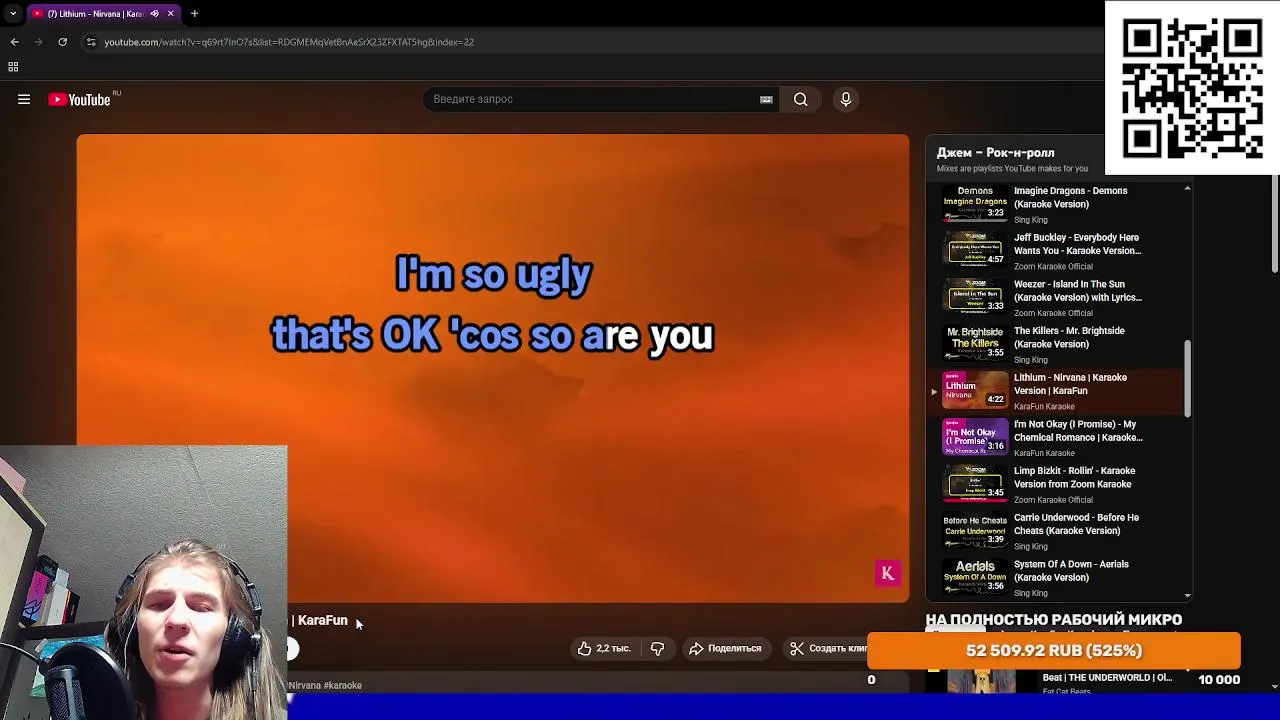
Task: Click the browser forward arrow
Action: [38, 42]
